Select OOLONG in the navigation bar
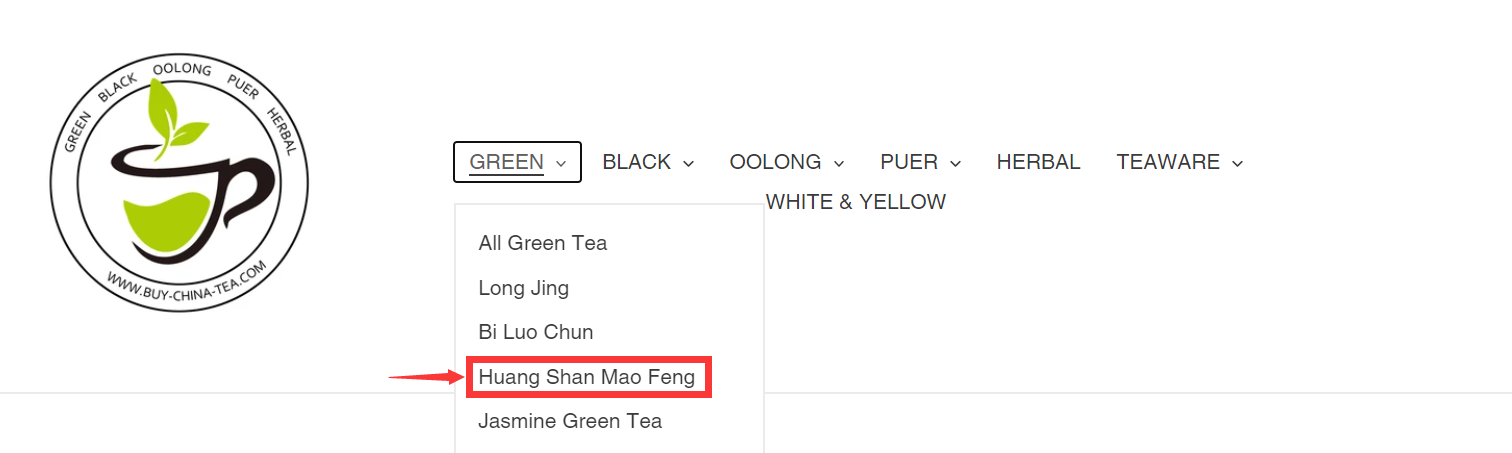 787,162
